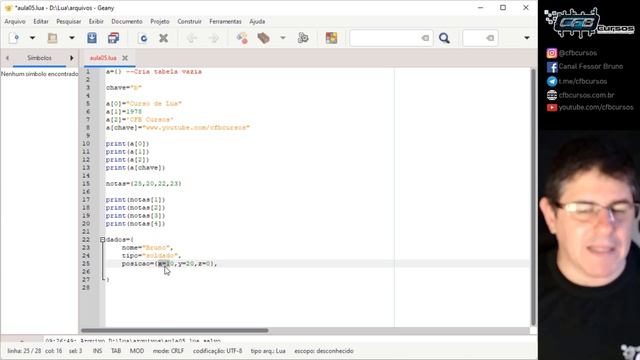Open the new file template dropdown arrow
Viewport: 640px width, 360px height.
[x=32, y=38]
